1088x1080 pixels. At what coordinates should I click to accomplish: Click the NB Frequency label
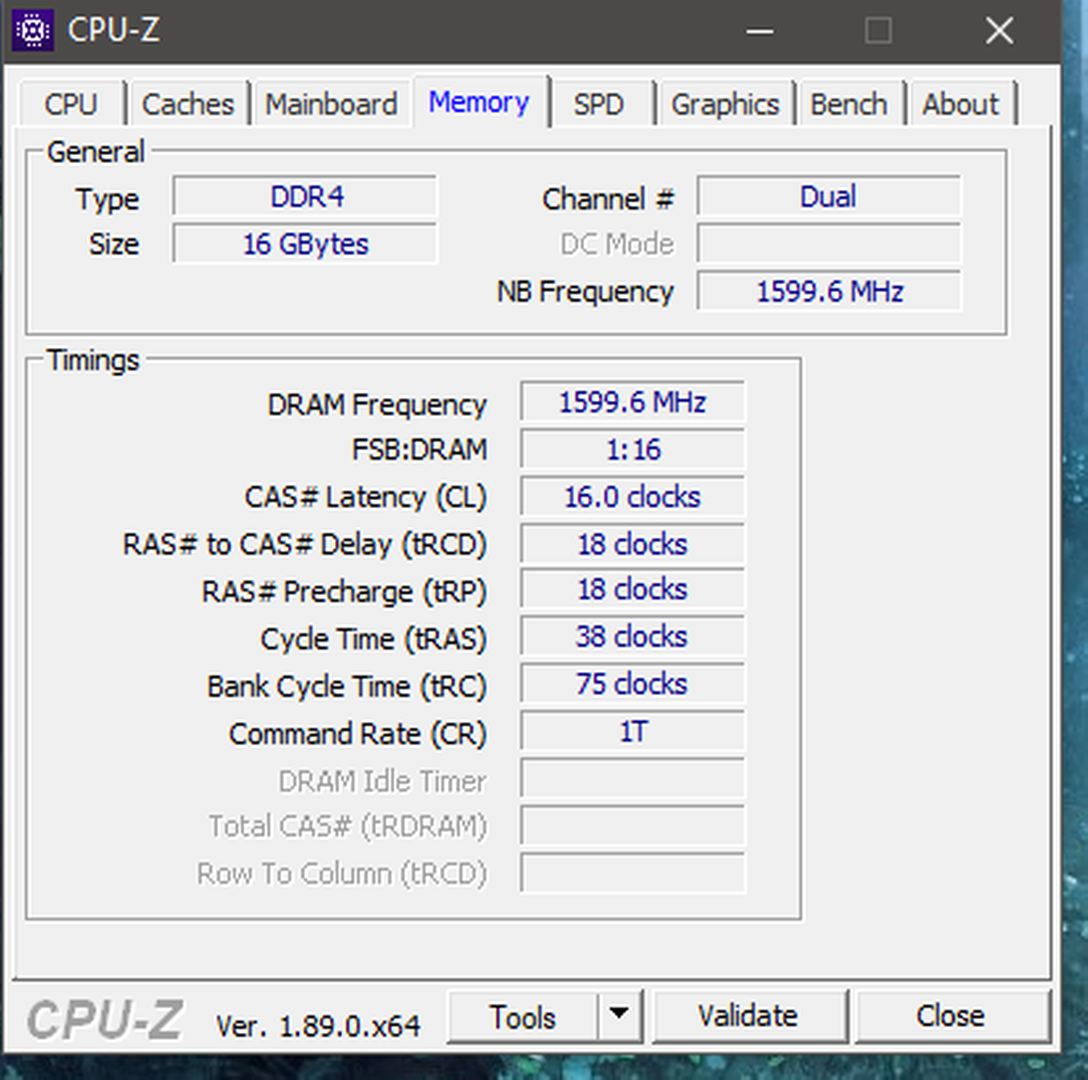[585, 292]
